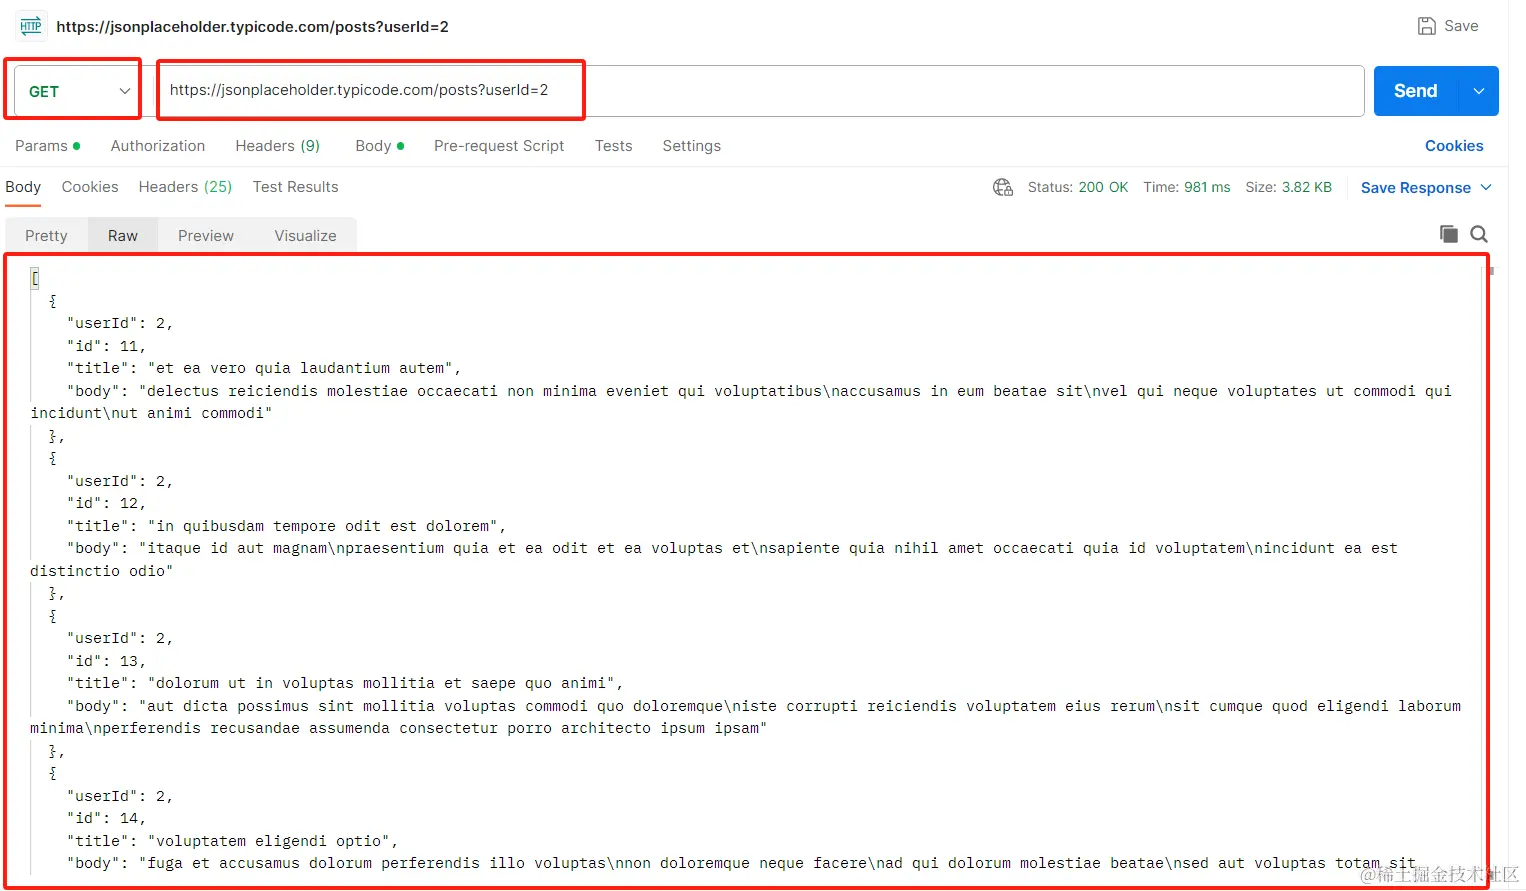Expand the Send button dropdown arrow

tap(1479, 91)
